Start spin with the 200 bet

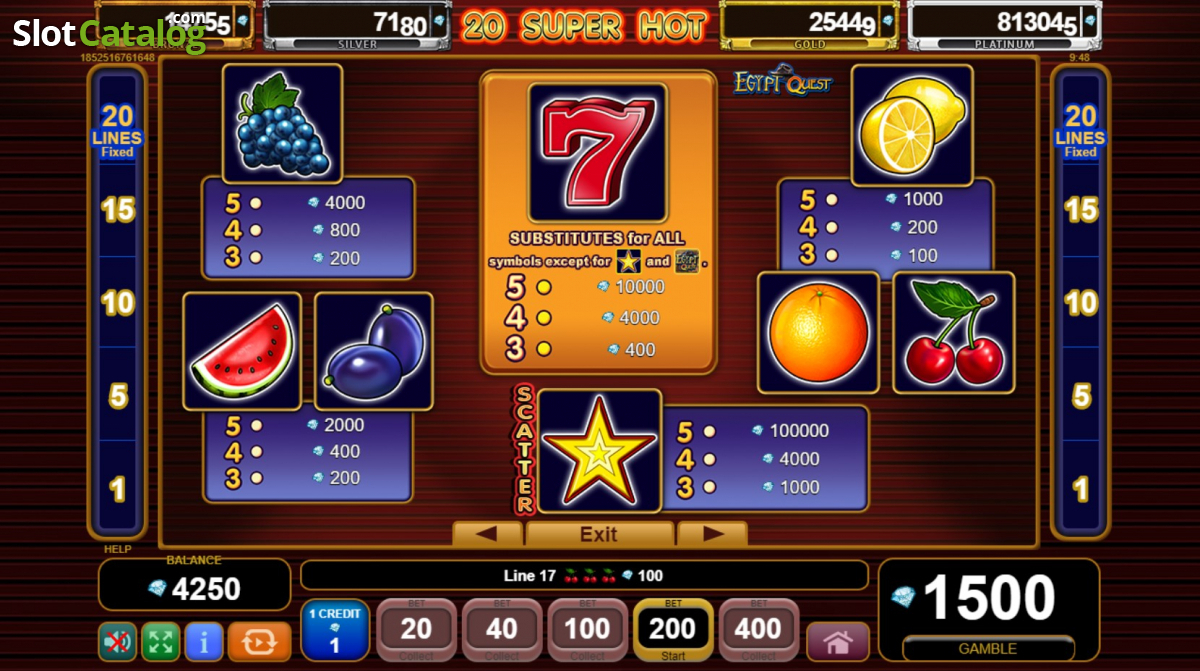click(x=673, y=630)
